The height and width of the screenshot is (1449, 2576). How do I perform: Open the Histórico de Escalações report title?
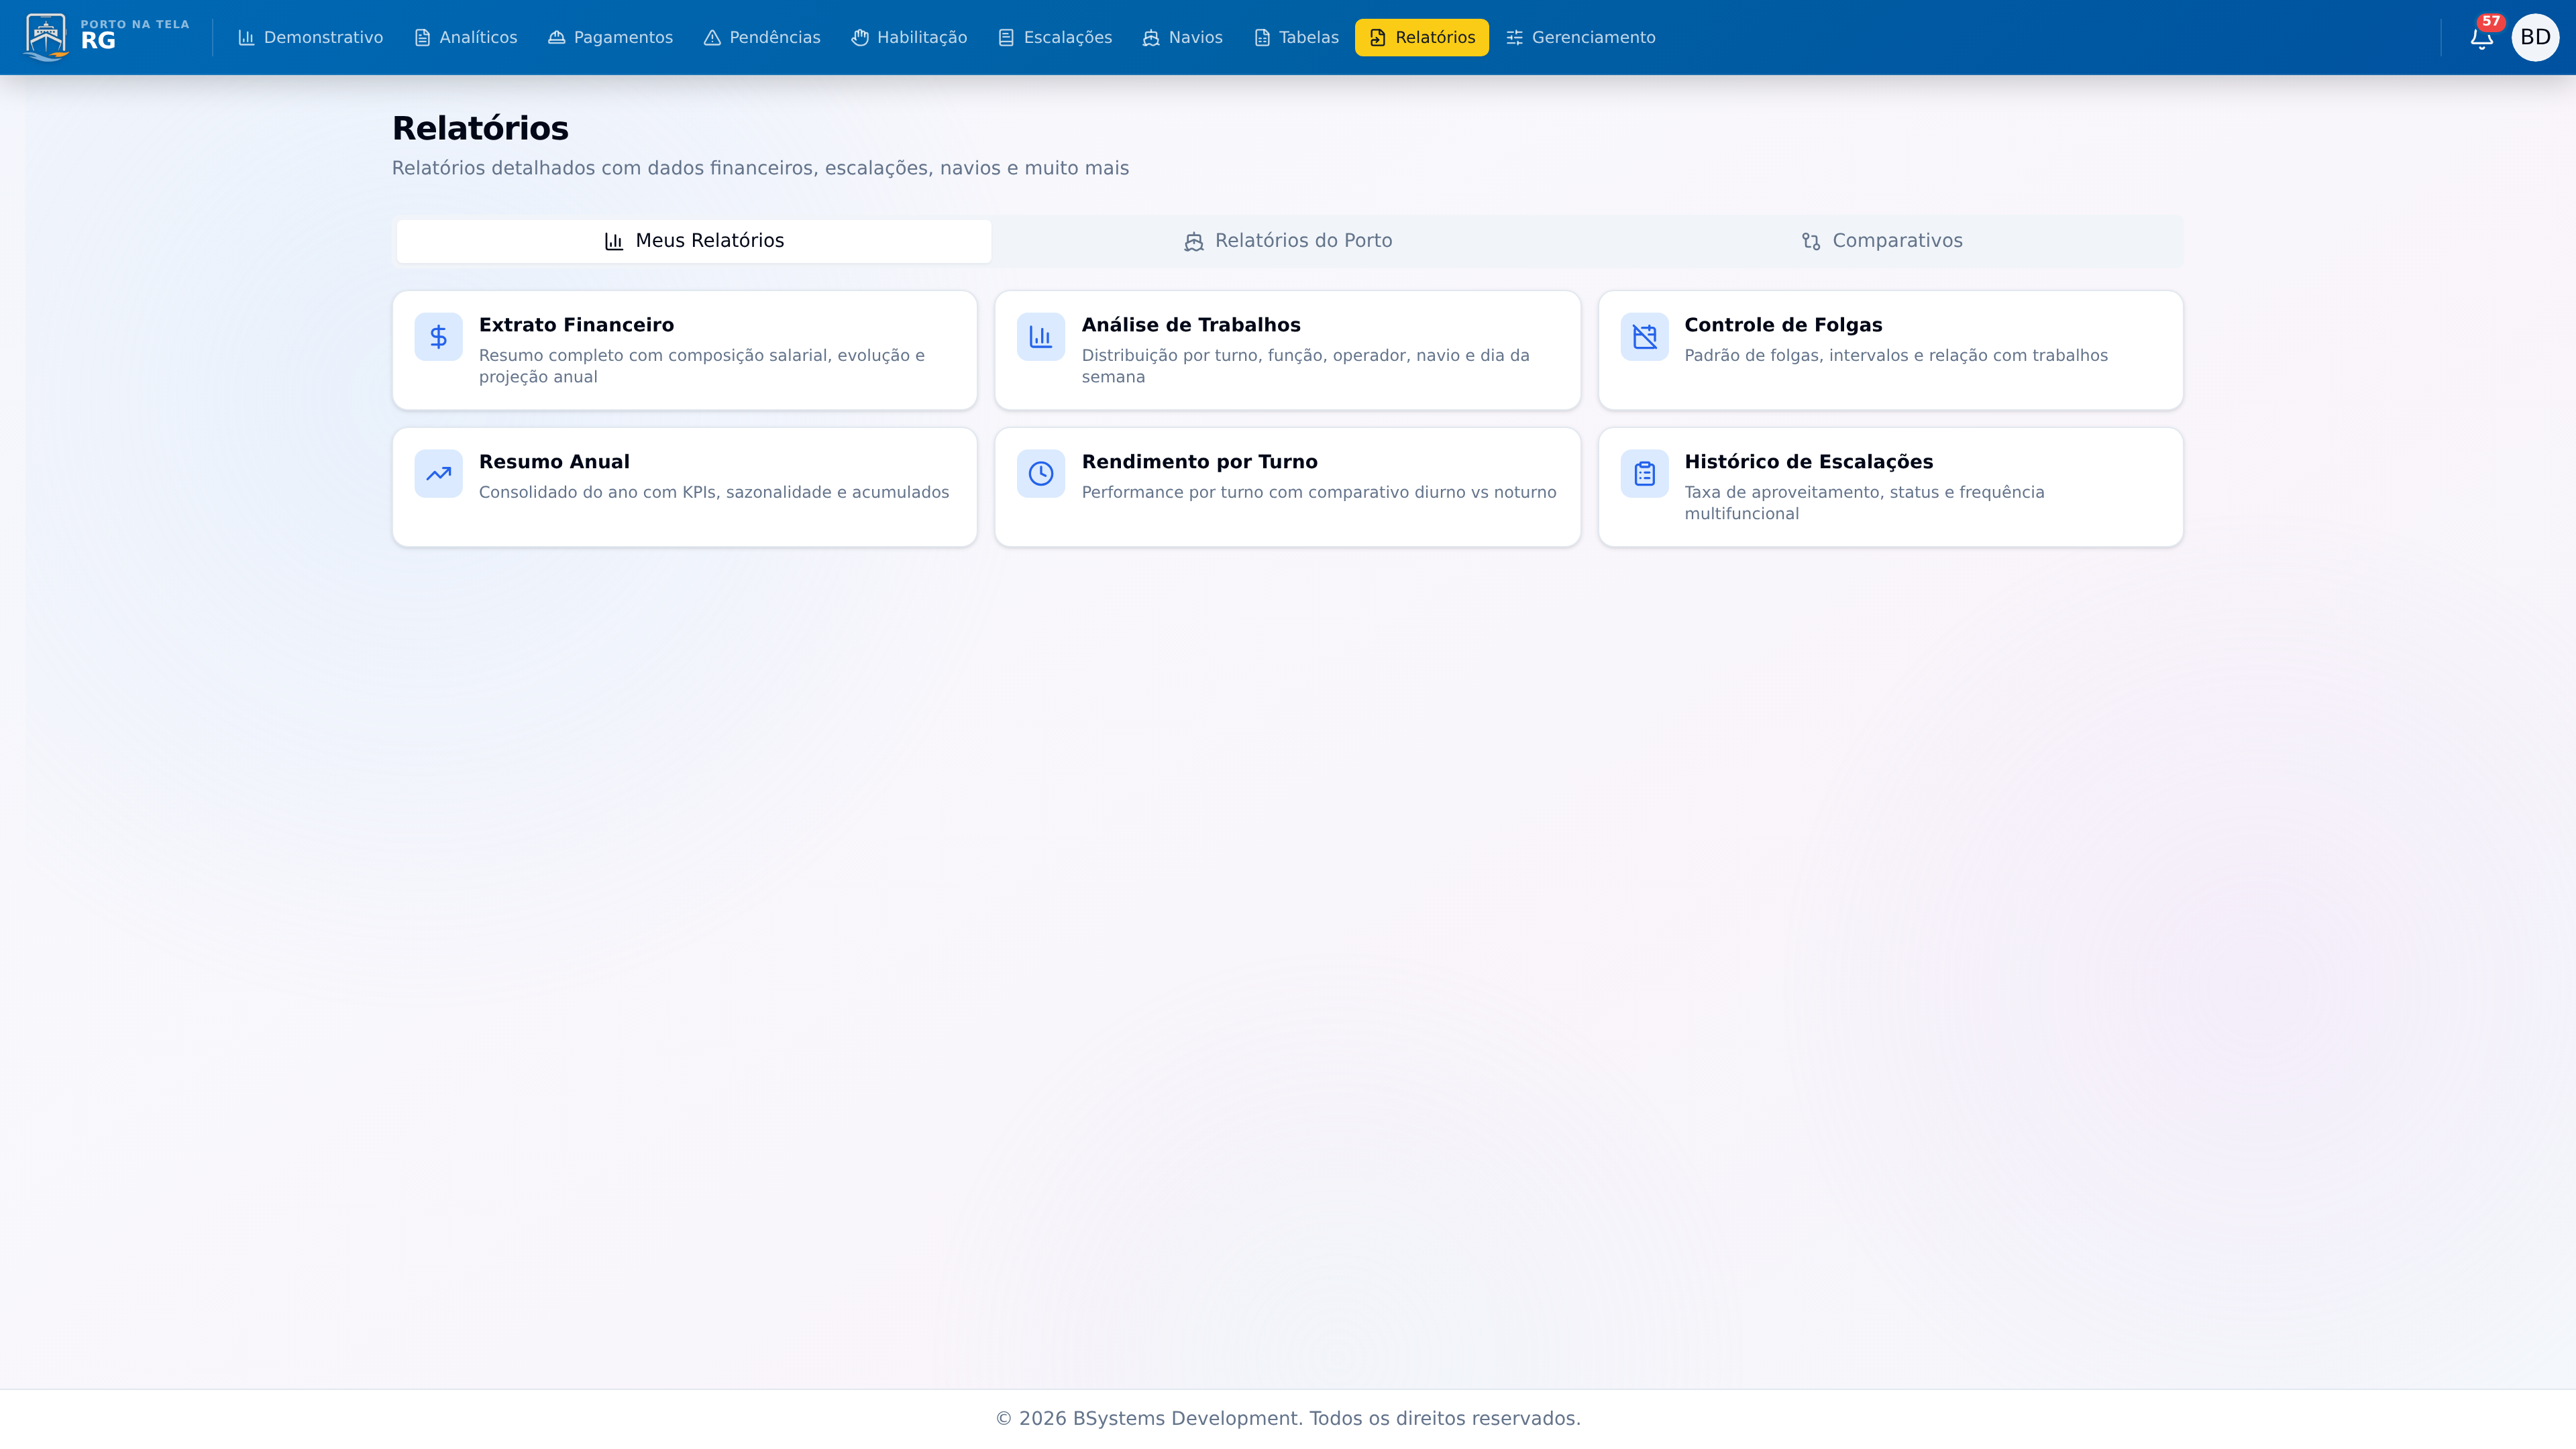click(1808, 462)
